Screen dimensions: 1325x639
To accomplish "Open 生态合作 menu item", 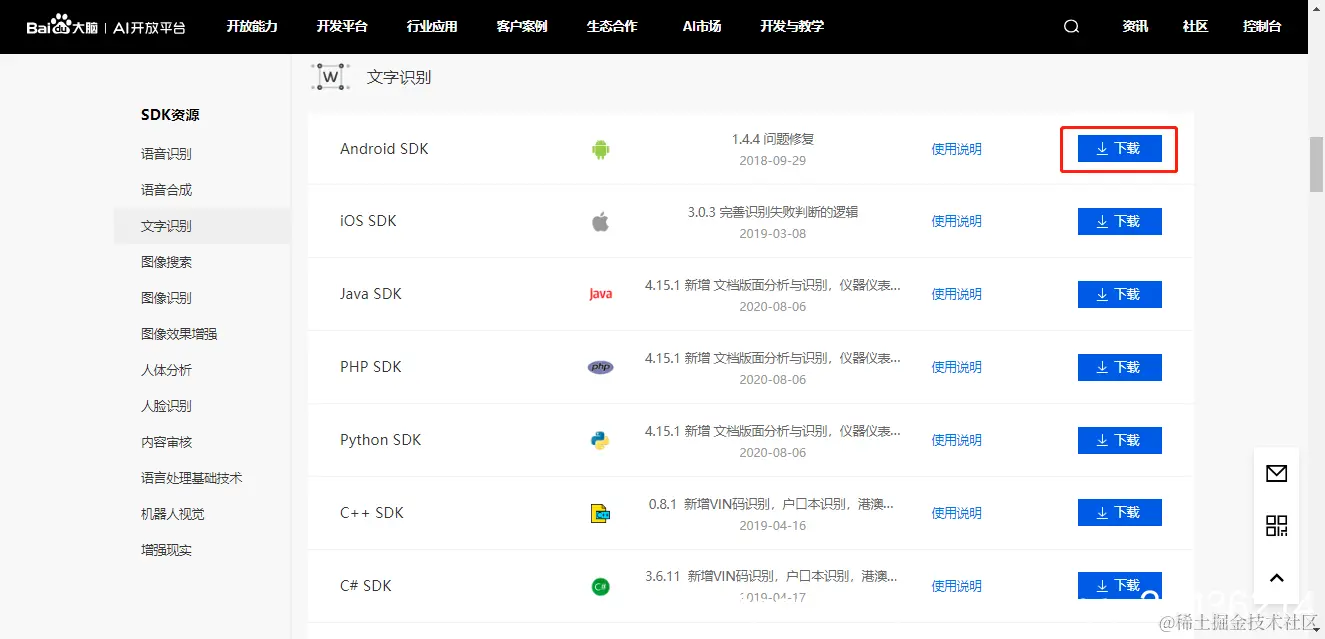I will pos(612,26).
